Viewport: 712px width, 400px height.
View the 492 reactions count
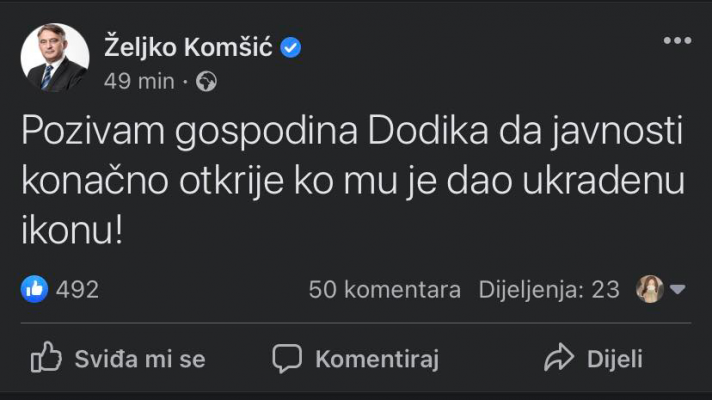pos(77,290)
